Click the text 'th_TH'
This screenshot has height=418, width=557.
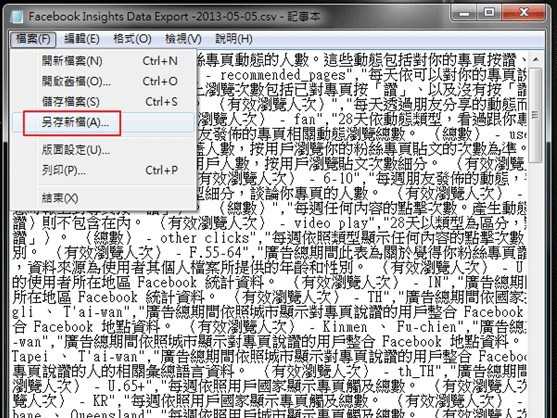point(416,371)
